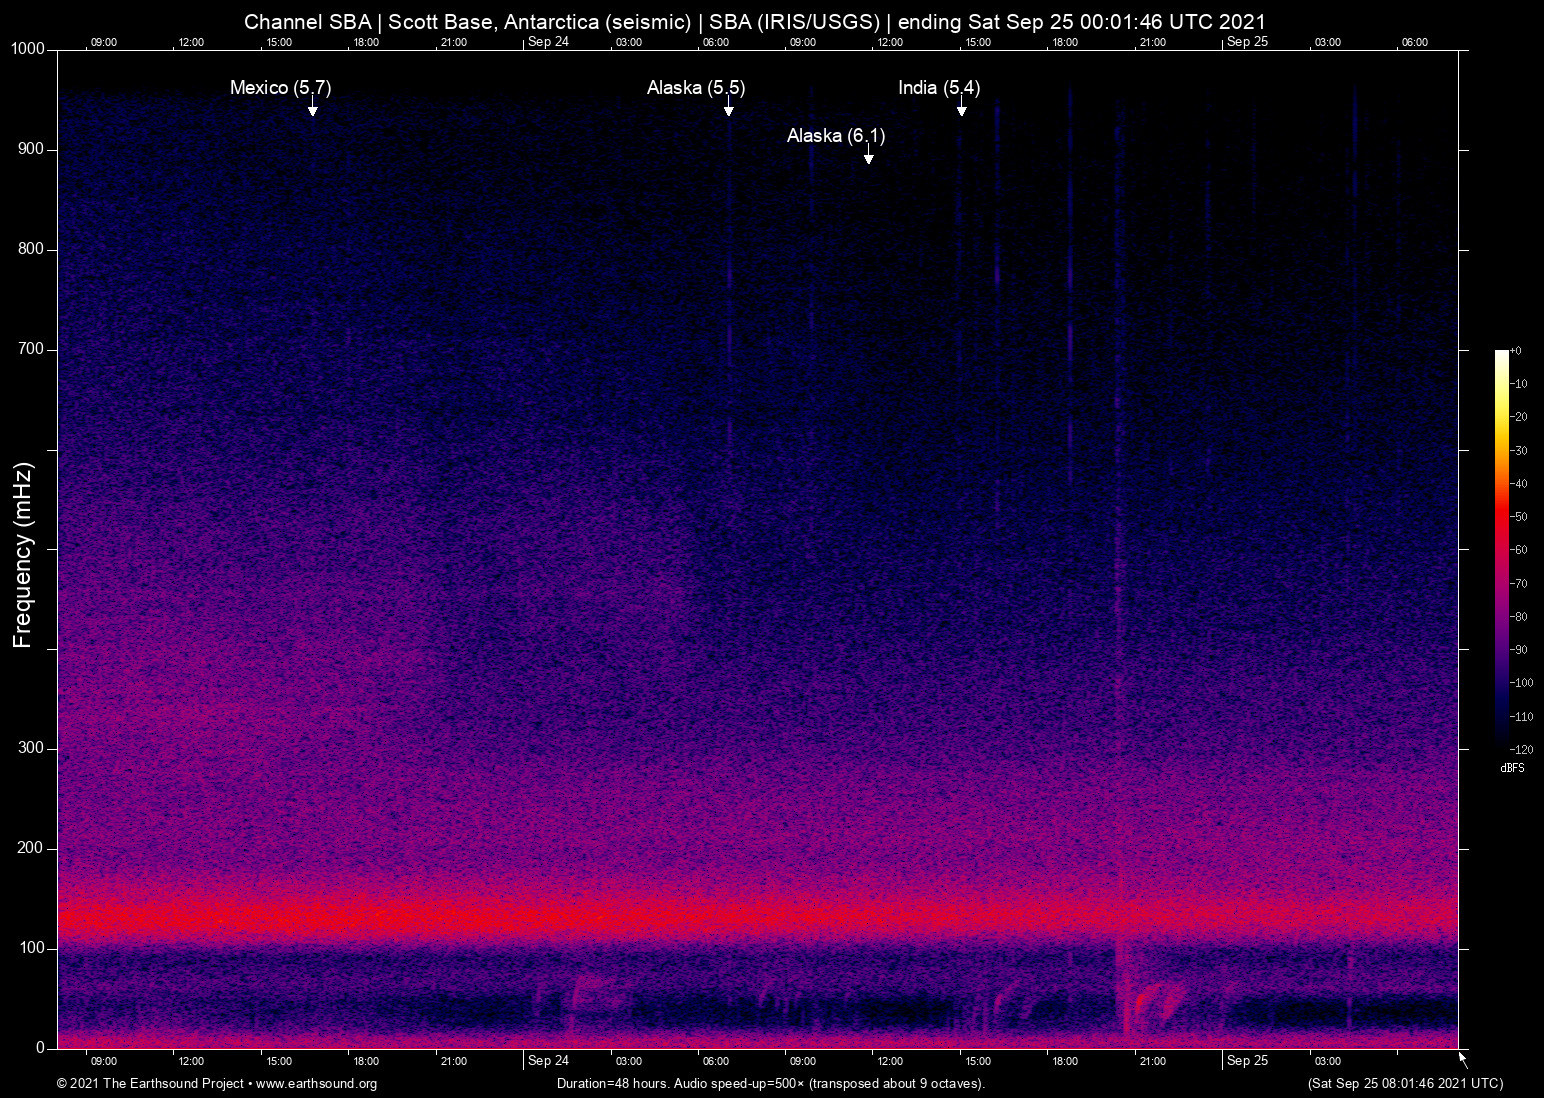Viewport: 1544px width, 1098px height.
Task: Click the dBFS unit label below color scale
Action: click(x=1512, y=768)
